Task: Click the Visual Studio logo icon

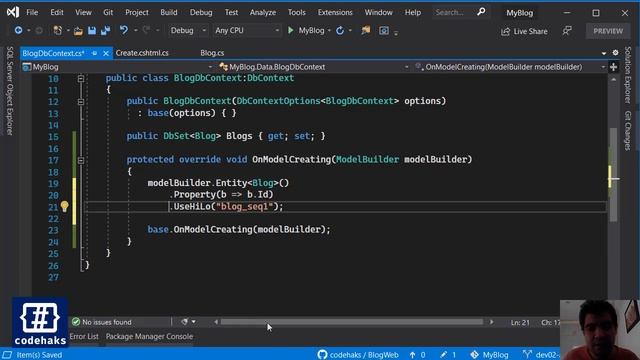Action: pos(13,12)
